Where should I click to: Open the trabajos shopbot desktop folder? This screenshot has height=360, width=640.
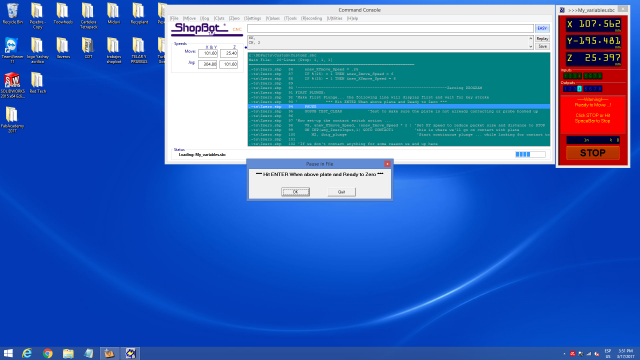click(113, 50)
